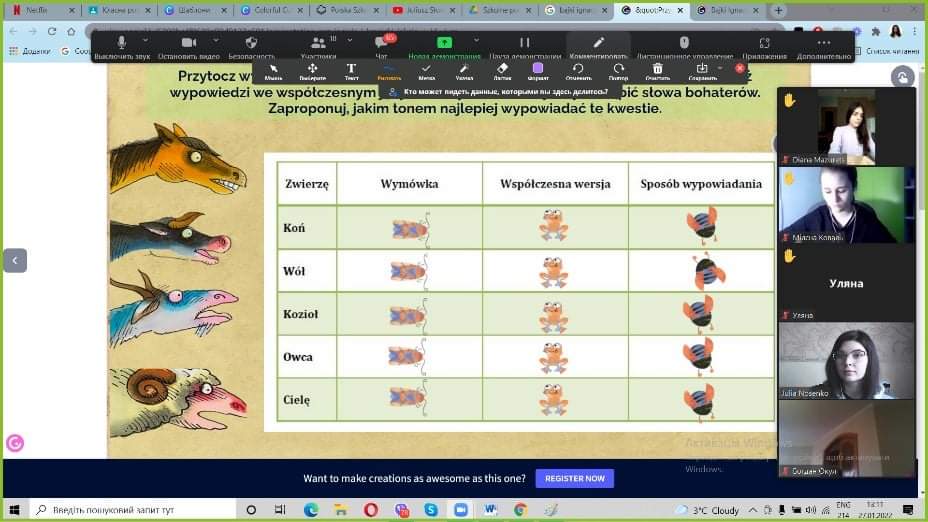Select the Stamp checkmark tool
Viewport: 928px width, 522px height.
426,72
